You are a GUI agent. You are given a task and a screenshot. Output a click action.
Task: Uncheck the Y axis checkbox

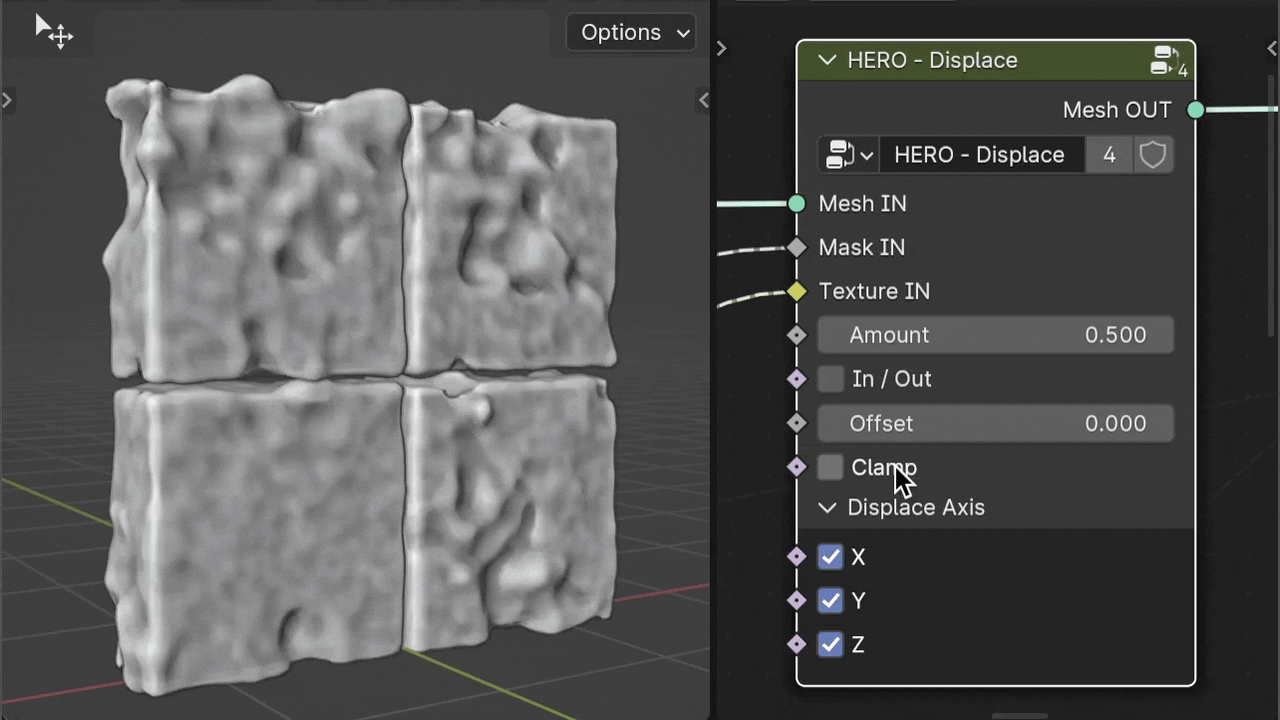coord(831,601)
